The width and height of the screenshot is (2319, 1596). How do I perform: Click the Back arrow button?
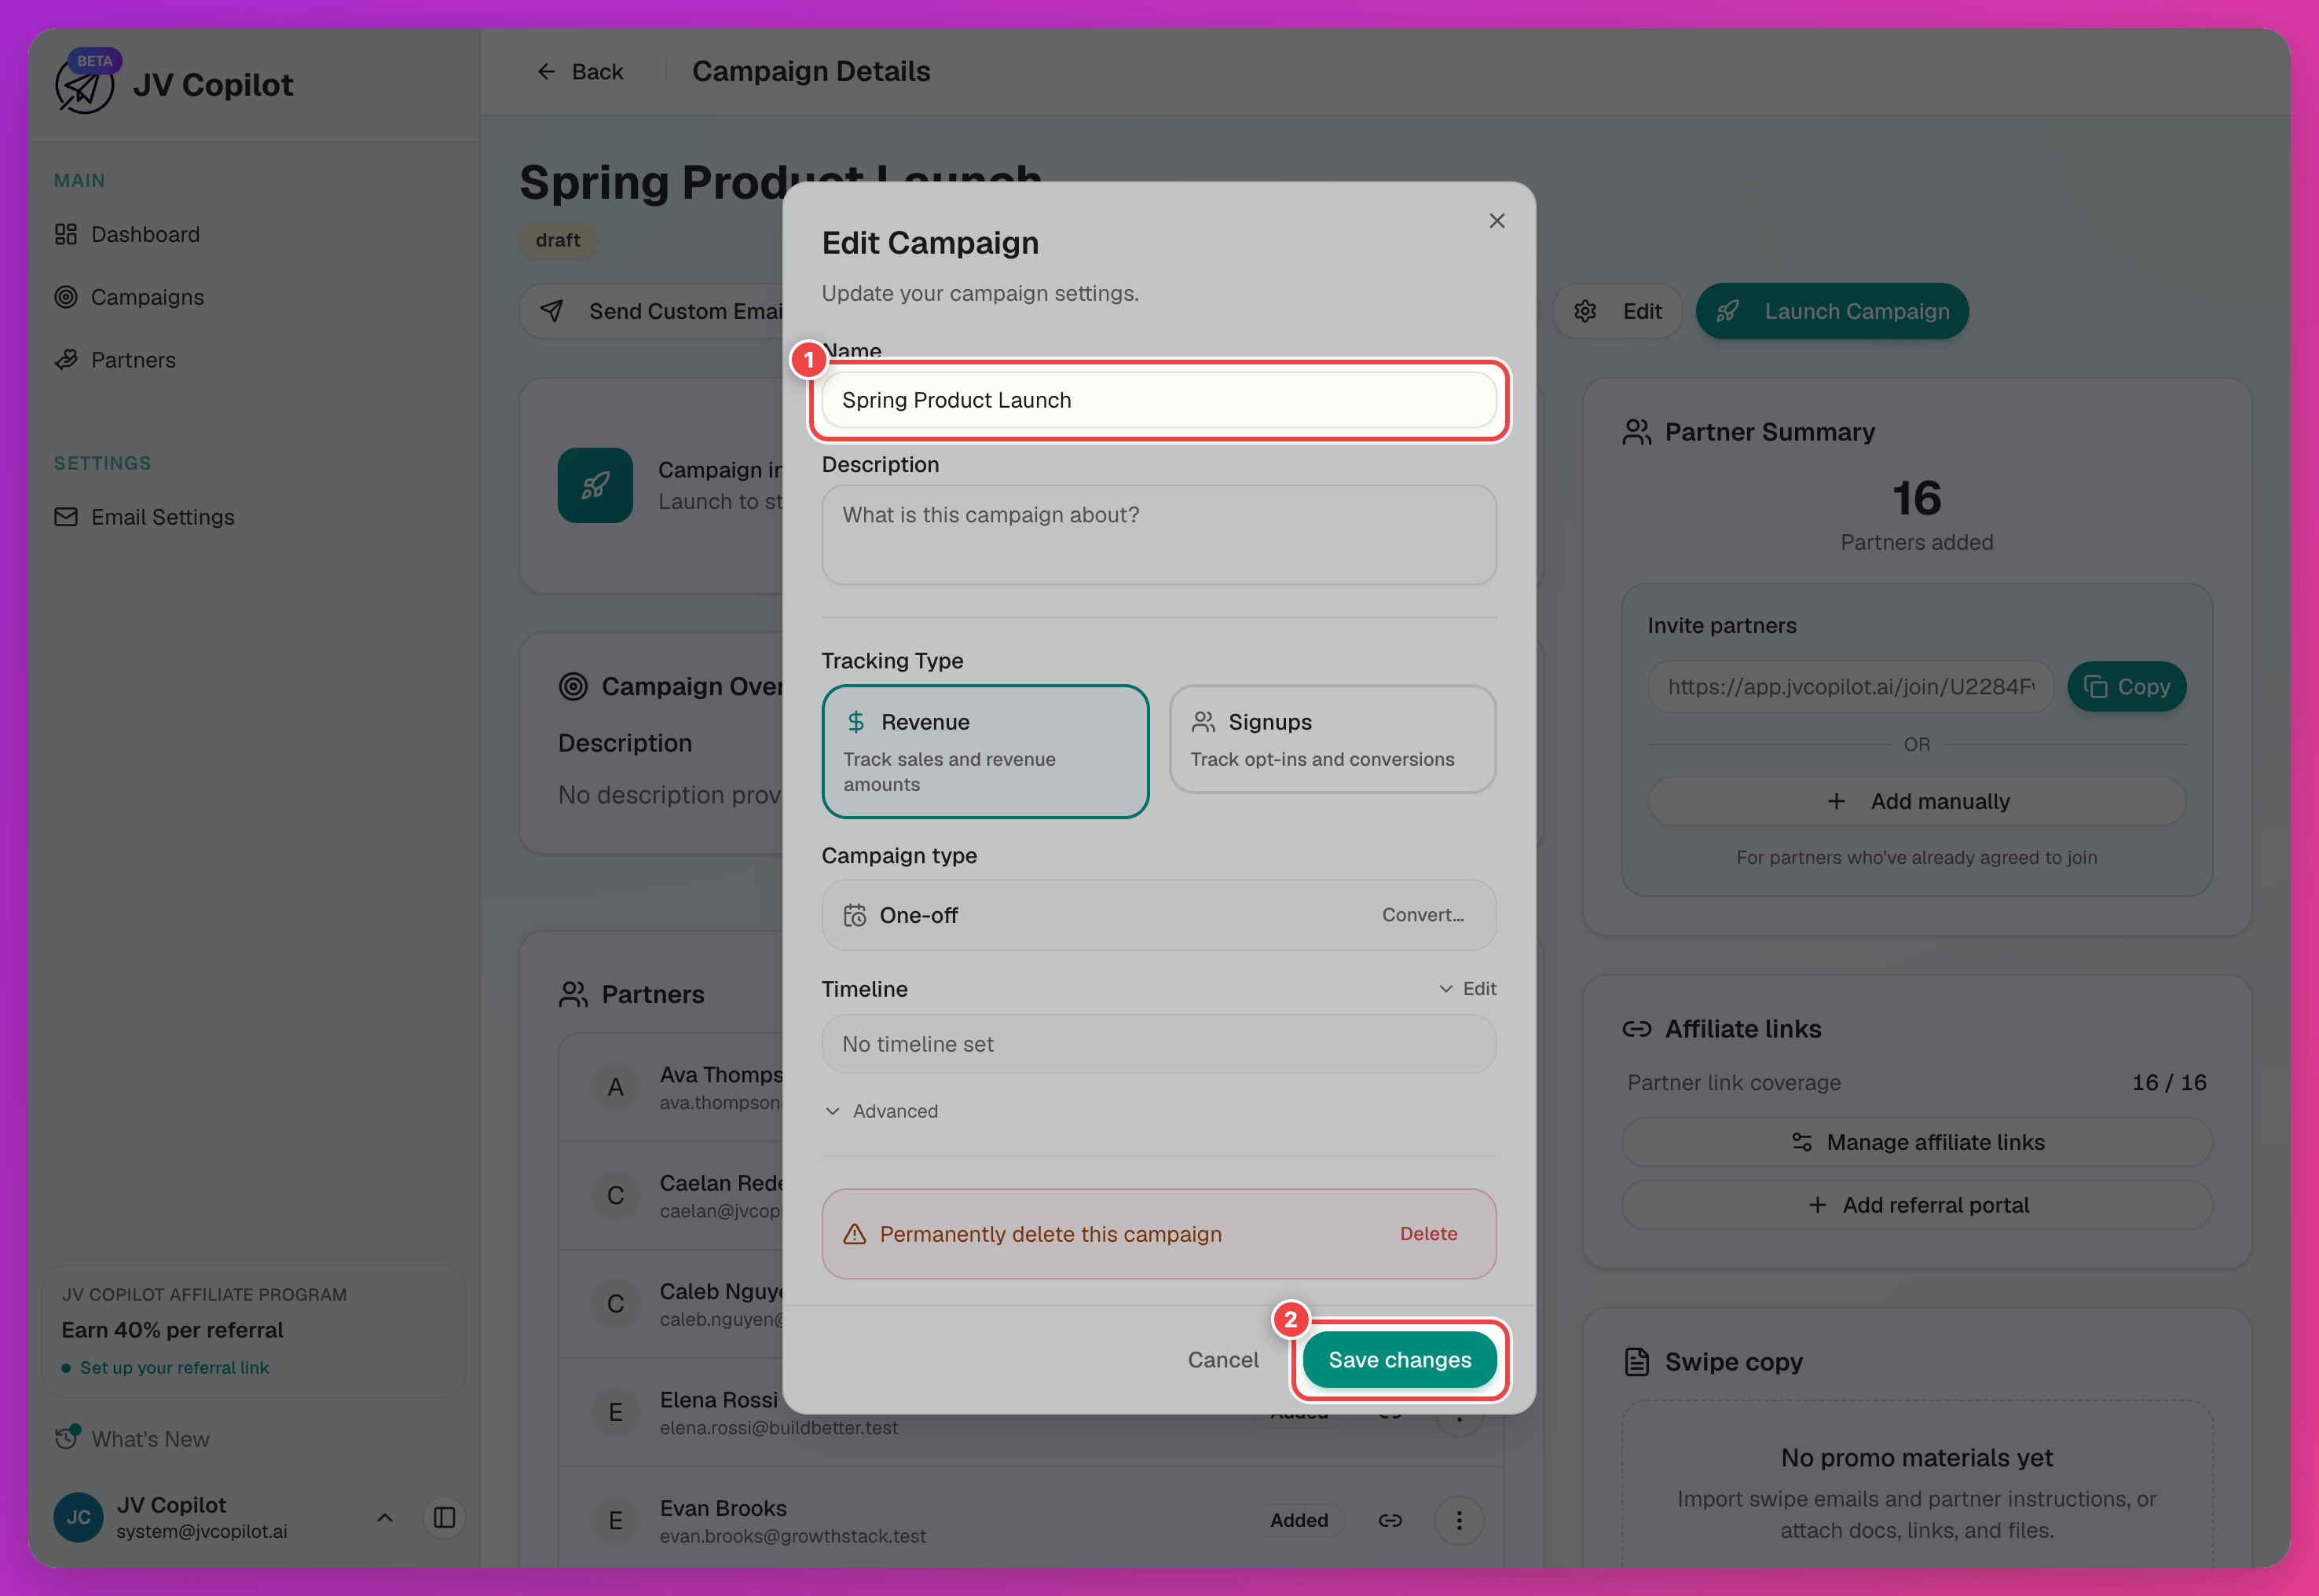580,72
